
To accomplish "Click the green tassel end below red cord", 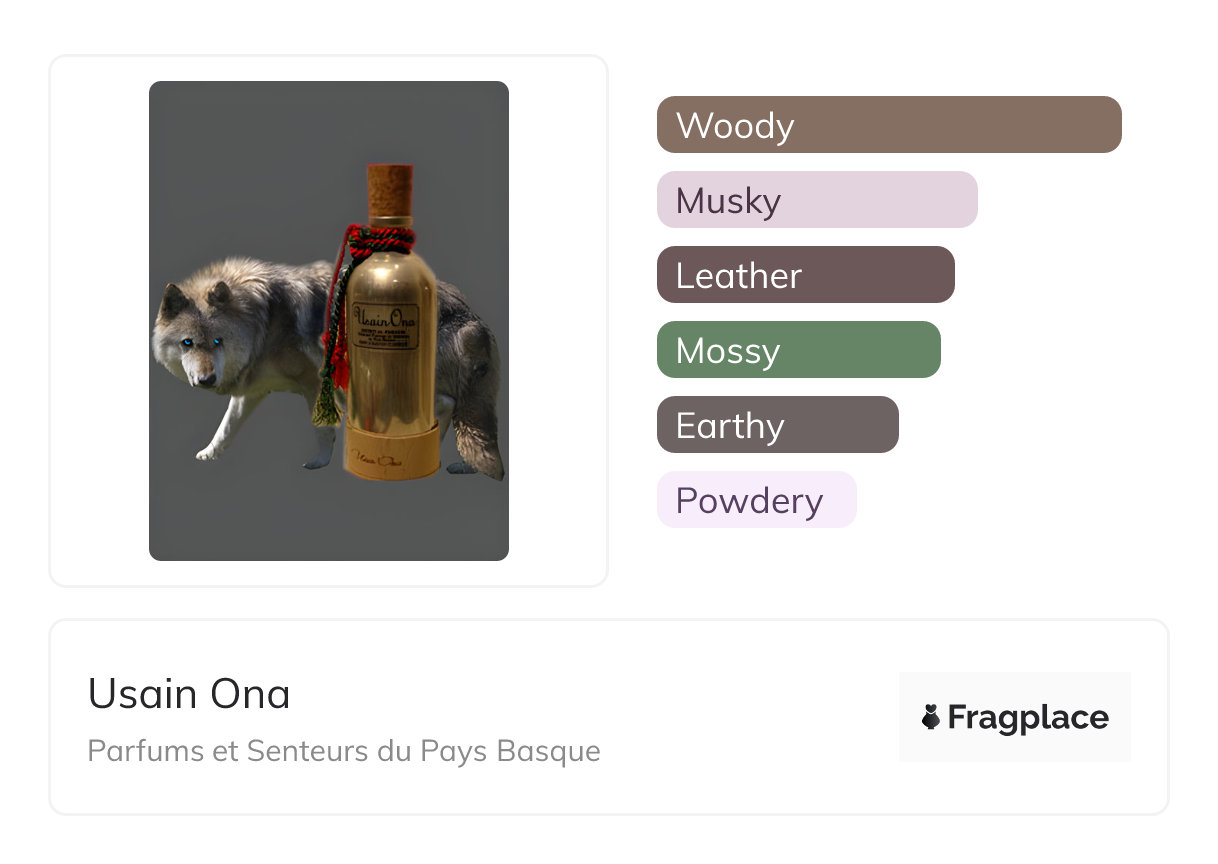I will pyautogui.click(x=324, y=410).
